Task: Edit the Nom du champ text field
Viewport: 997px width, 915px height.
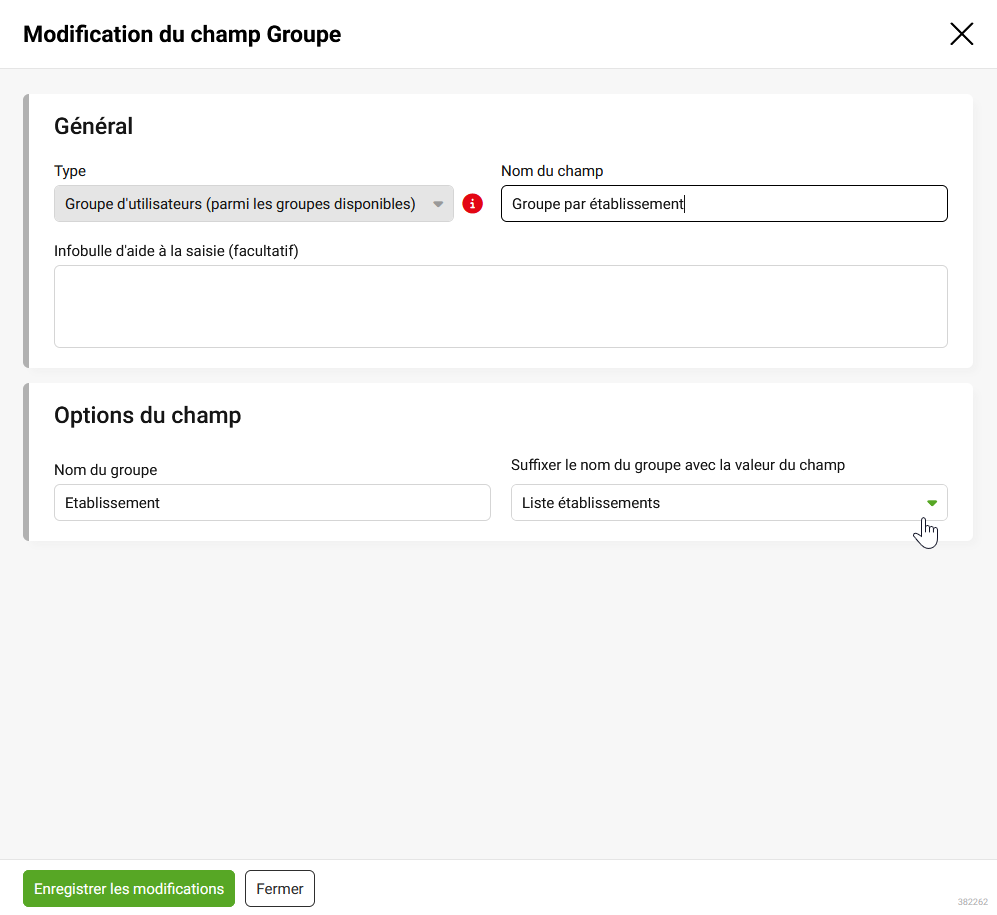Action: [724, 203]
